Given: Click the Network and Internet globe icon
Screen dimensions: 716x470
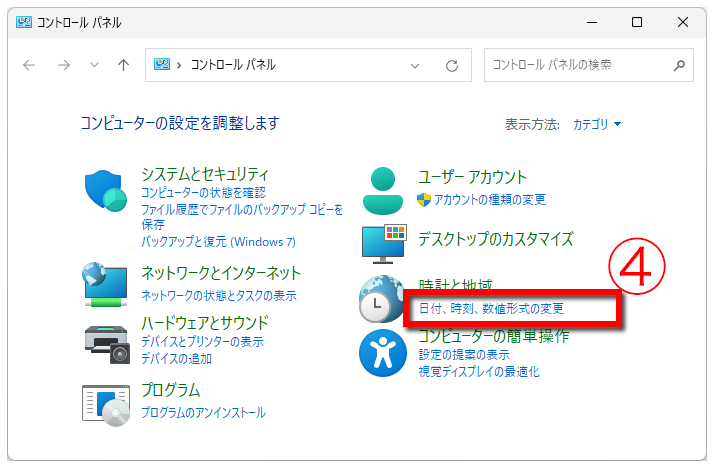Looking at the screenshot, I should pos(106,283).
